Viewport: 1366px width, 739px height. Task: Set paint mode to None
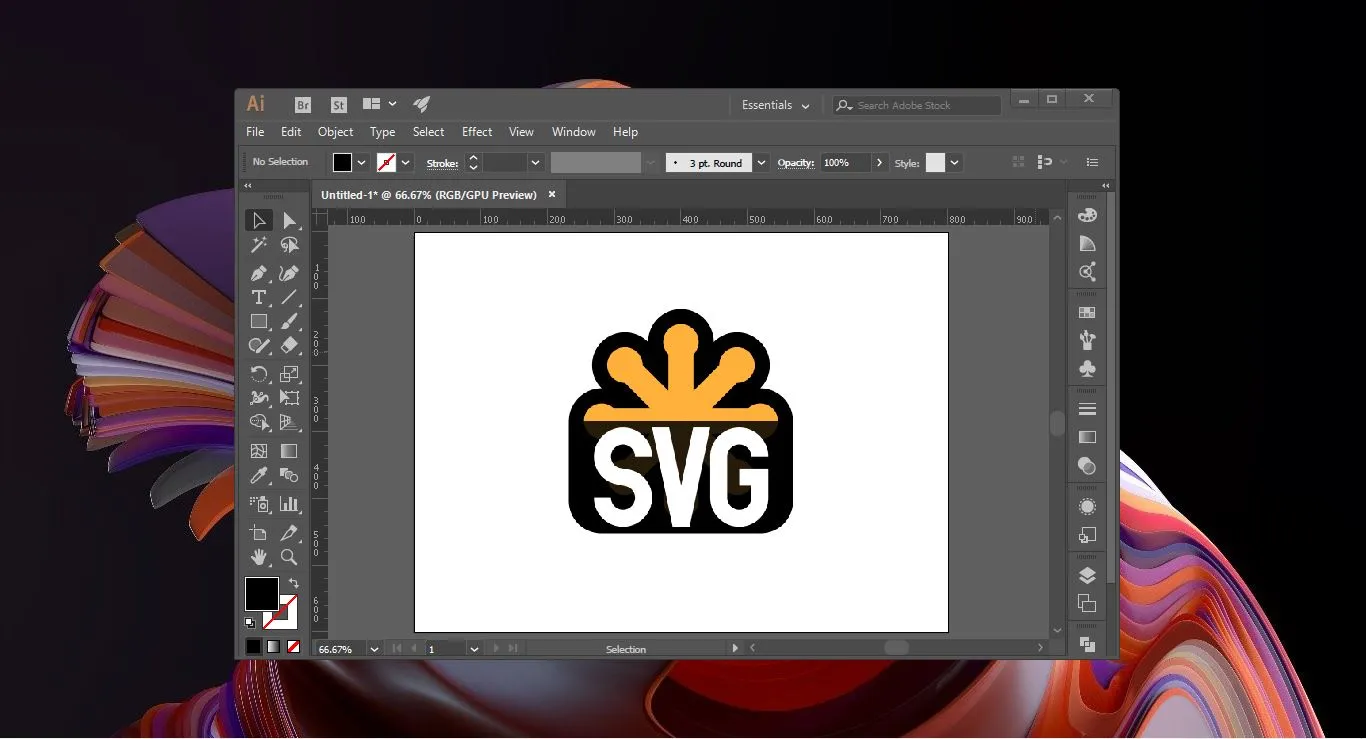[294, 647]
